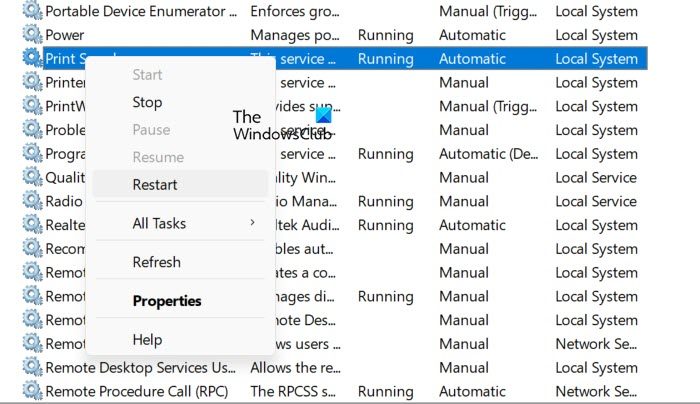Click the Quality Windows service gear icon
Image resolution: width=700 pixels, height=404 pixels.
pos(32,178)
